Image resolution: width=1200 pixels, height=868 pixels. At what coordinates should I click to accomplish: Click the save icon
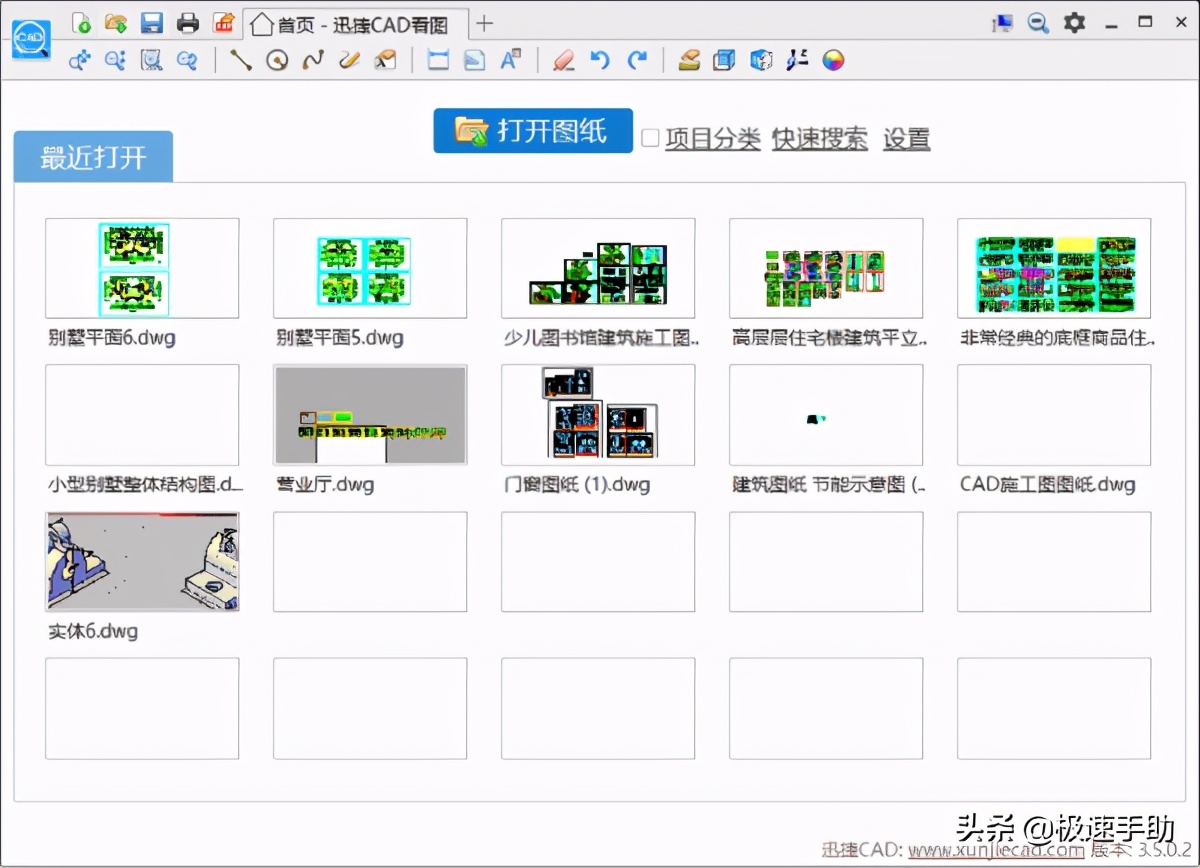152,23
